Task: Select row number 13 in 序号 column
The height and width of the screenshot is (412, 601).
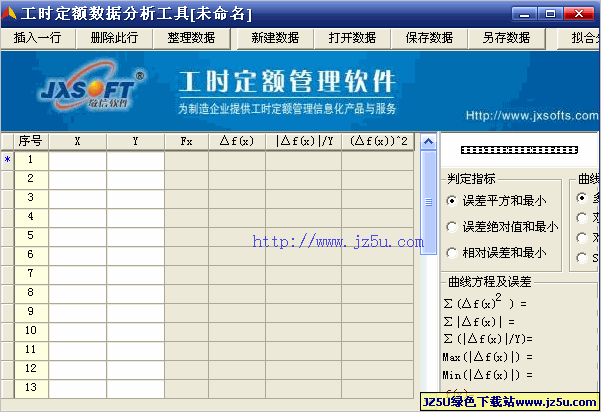Action: pos(31,388)
